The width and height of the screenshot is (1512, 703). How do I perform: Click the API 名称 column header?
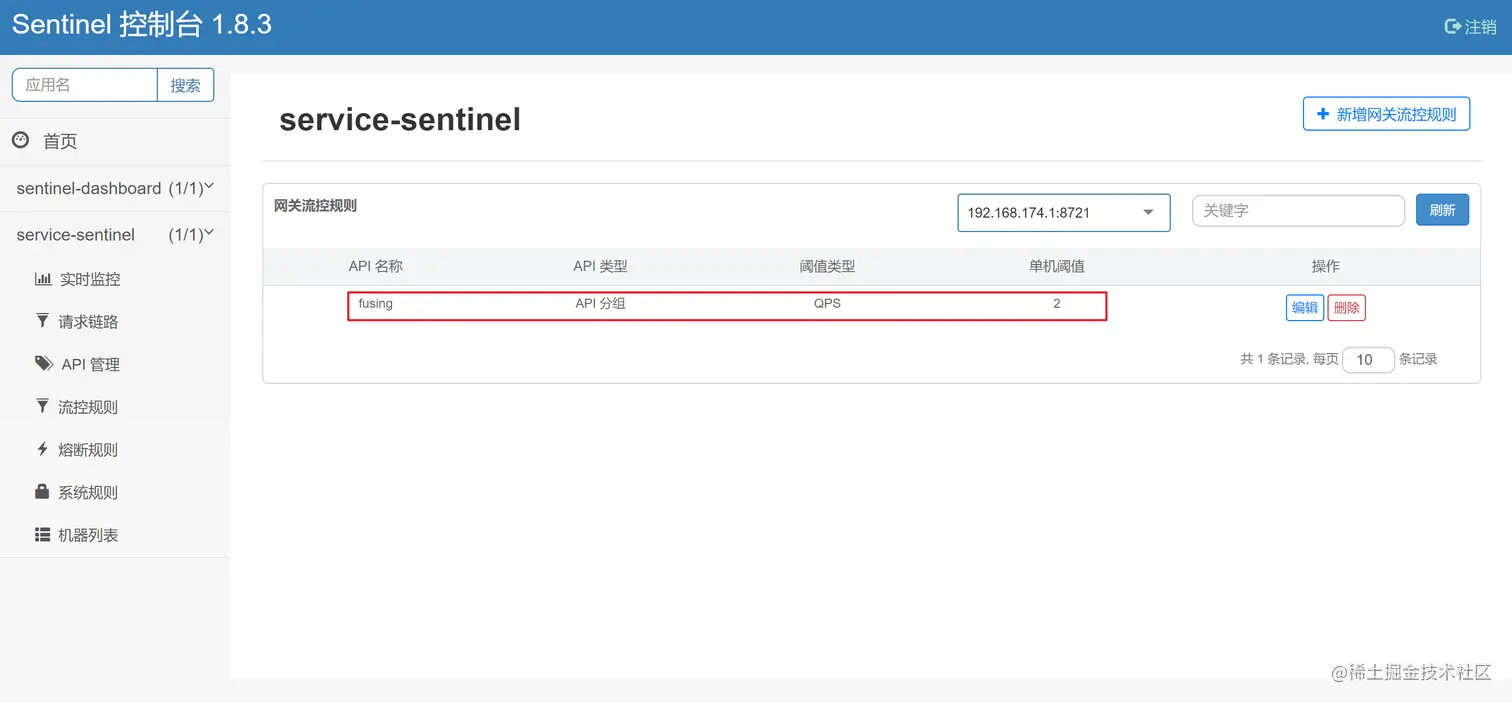click(376, 266)
